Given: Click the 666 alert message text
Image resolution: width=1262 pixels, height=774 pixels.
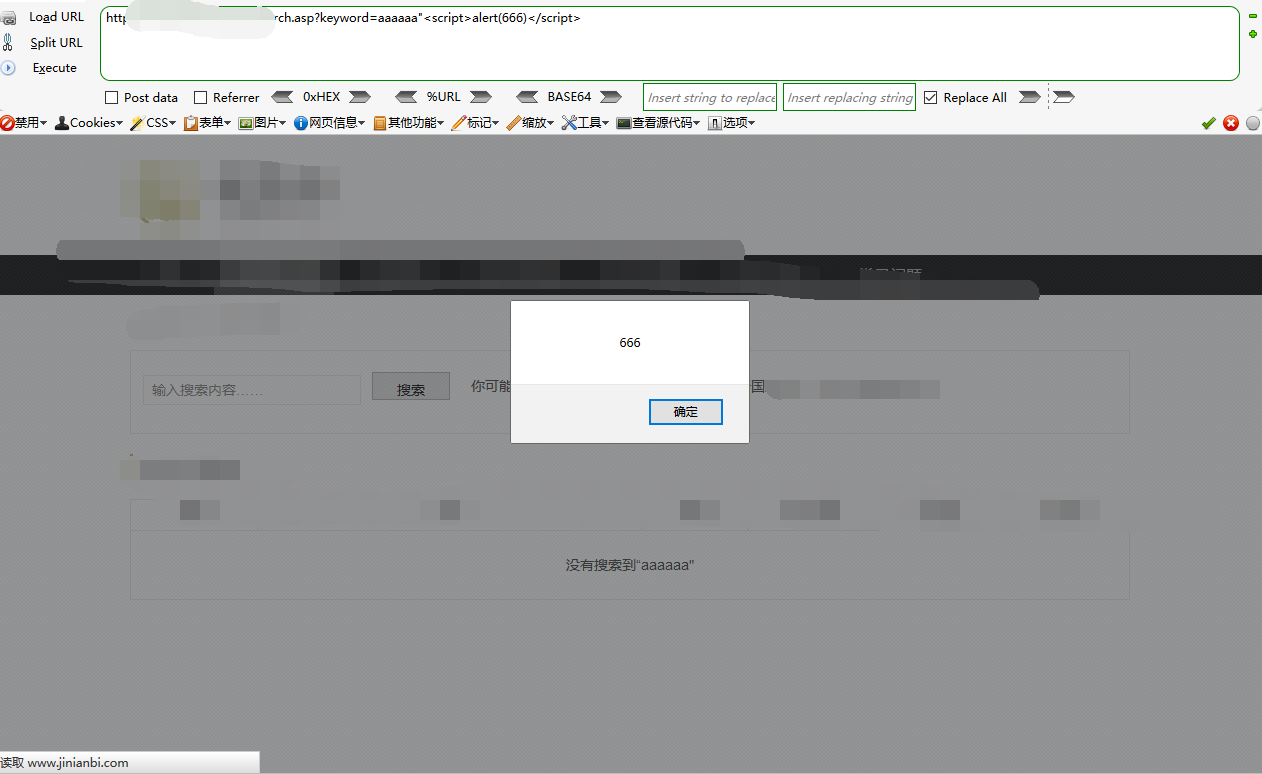Looking at the screenshot, I should click(630, 343).
